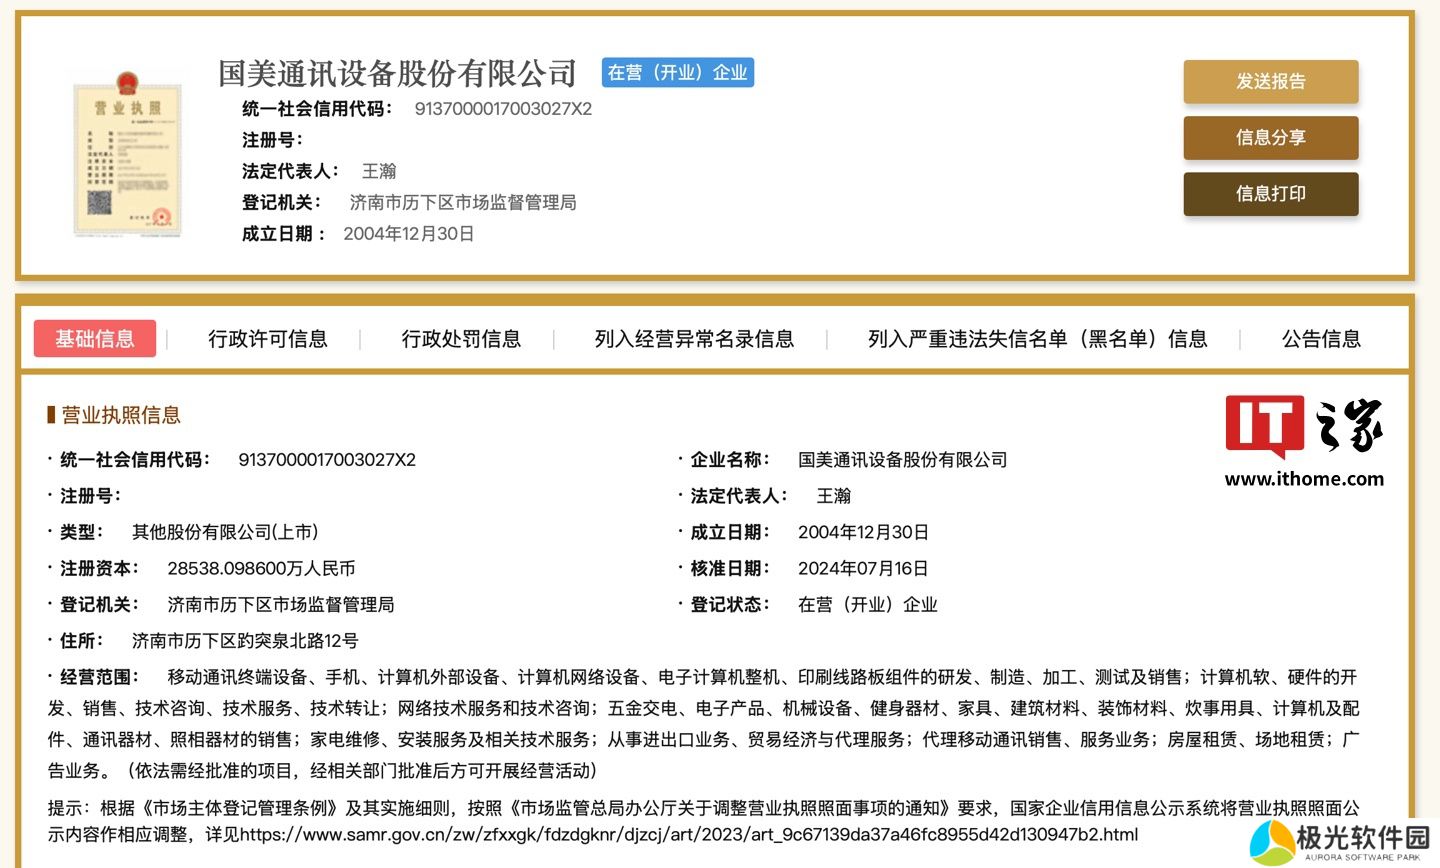Screen dimensions: 1440x868
Task: Switch to the 公告信息 tab
Action: tap(1321, 339)
